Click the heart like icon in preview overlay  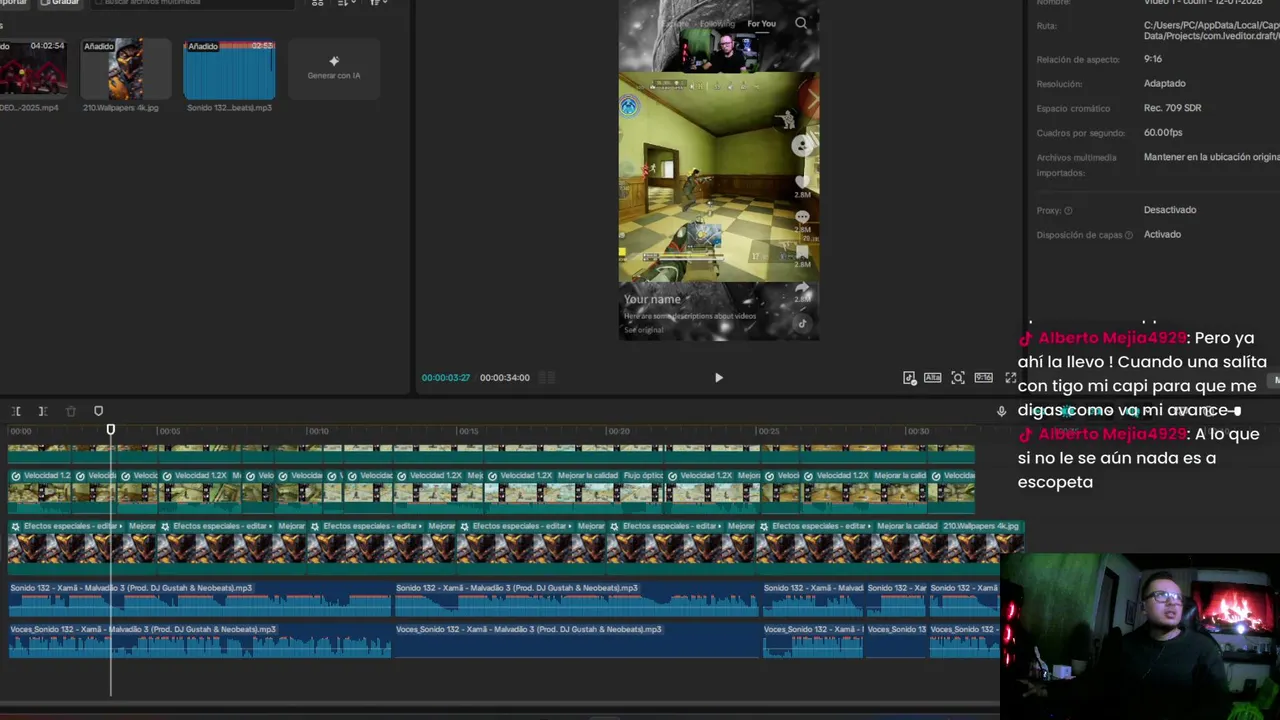(802, 182)
